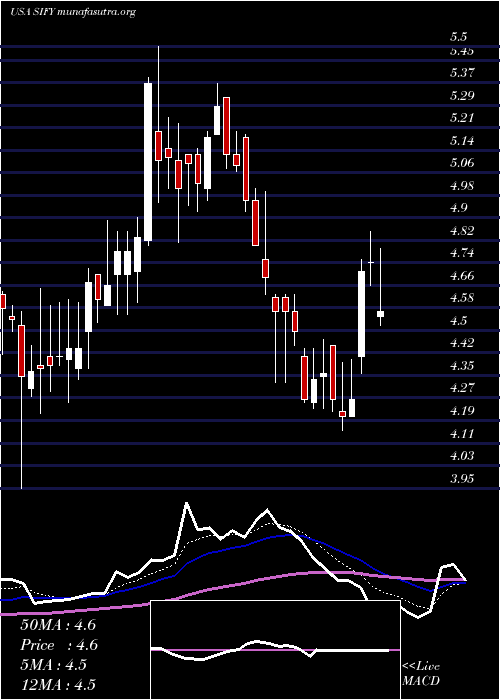
Task: Click inside the Live MACD inset chart
Action: point(275,650)
